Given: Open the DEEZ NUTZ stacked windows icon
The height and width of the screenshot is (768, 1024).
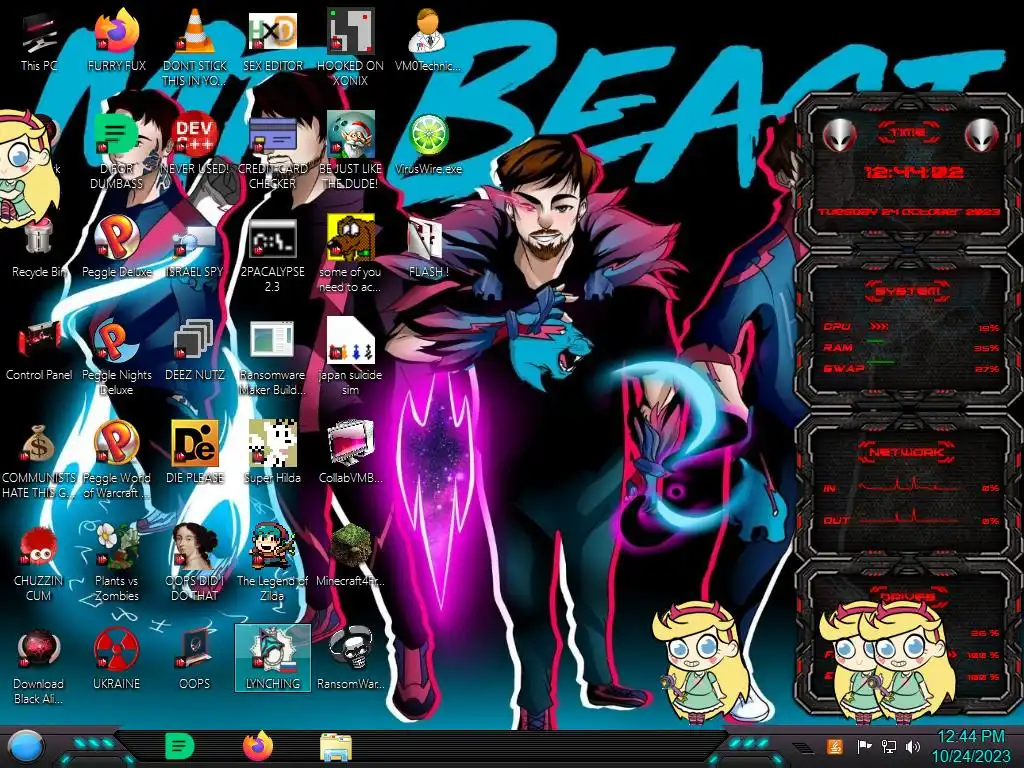Looking at the screenshot, I should pyautogui.click(x=195, y=340).
